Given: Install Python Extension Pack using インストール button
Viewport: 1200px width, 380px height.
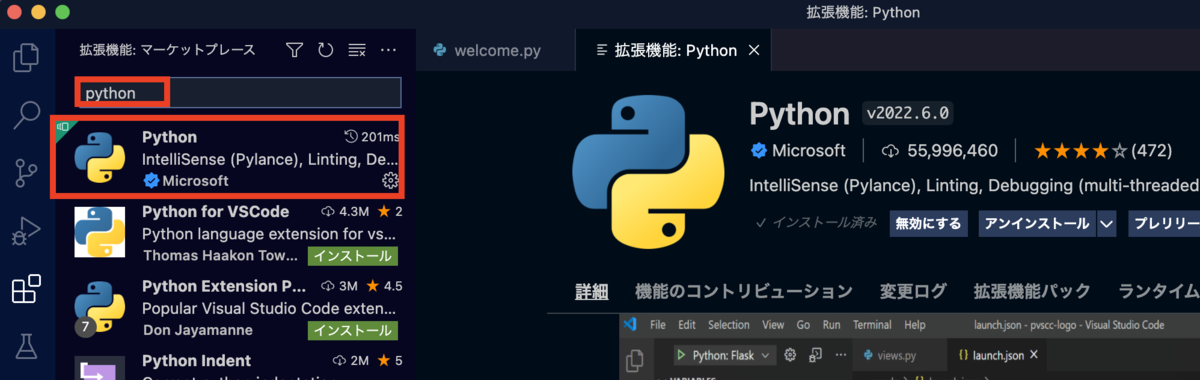Looking at the screenshot, I should 352,330.
